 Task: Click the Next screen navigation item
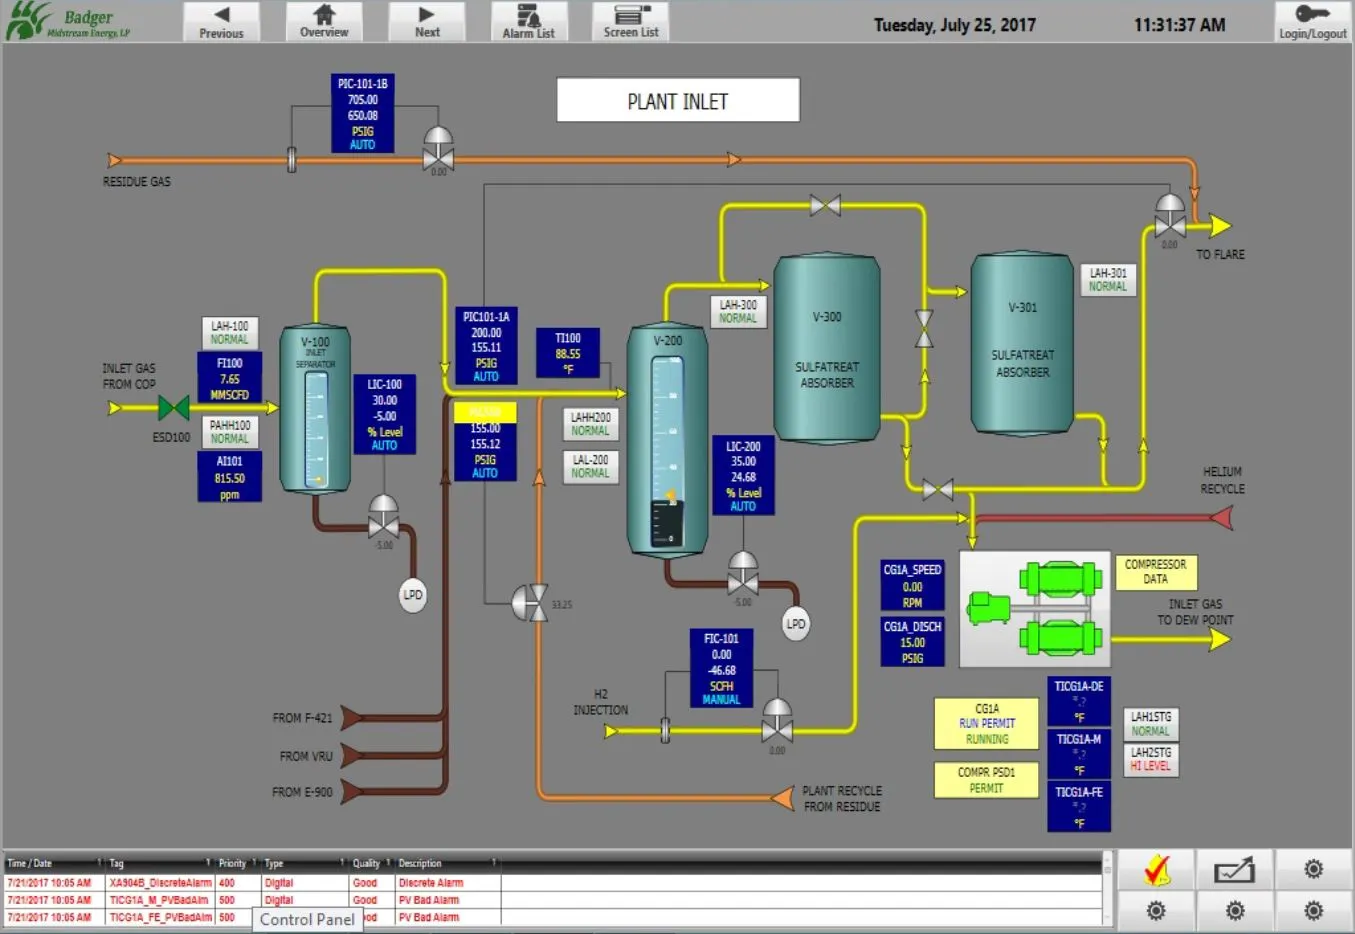427,21
